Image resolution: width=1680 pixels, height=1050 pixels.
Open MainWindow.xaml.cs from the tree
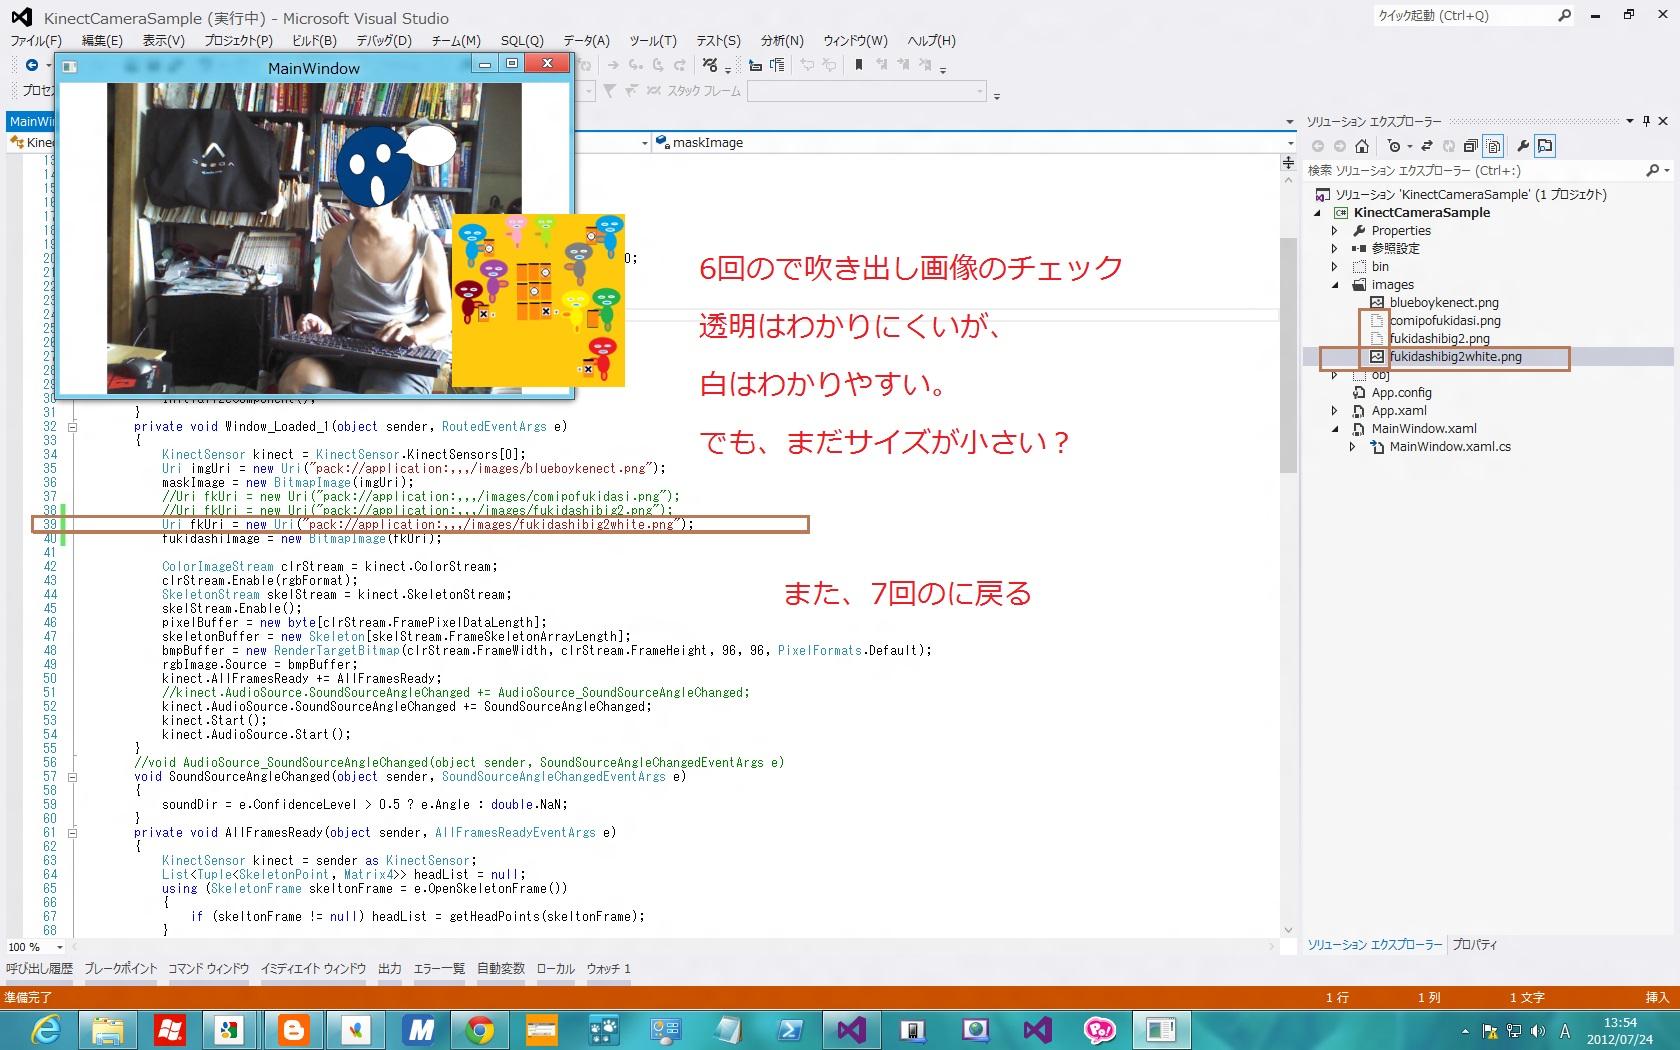pos(1449,447)
